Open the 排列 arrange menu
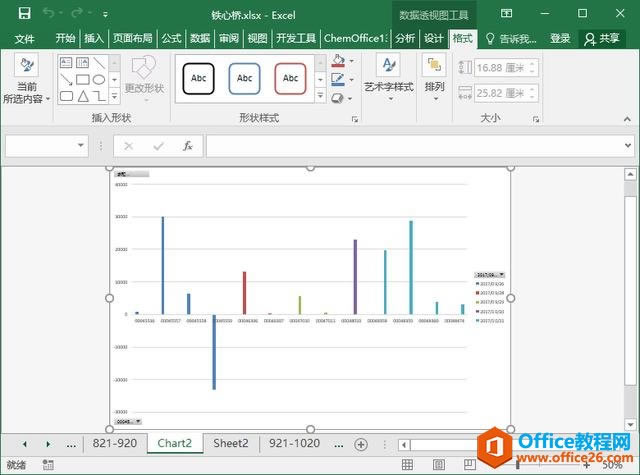The image size is (640, 475). tap(434, 79)
